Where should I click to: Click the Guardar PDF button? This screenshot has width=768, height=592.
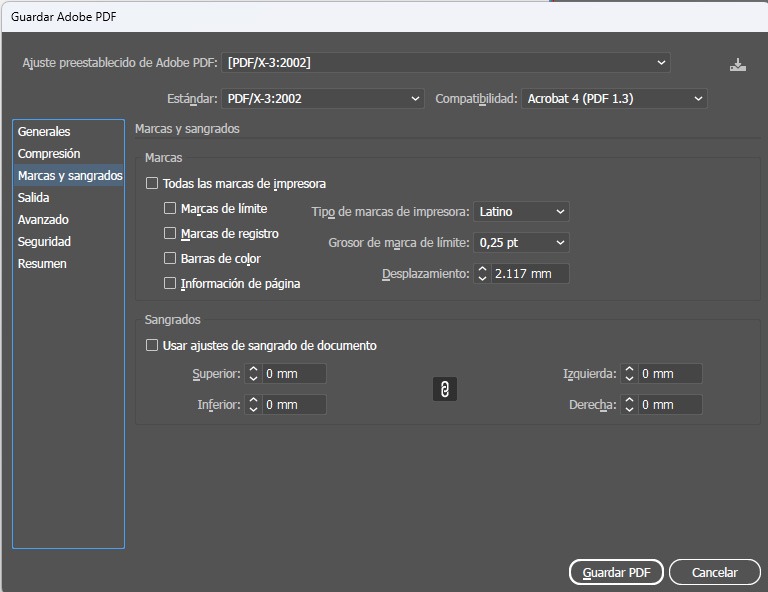616,573
